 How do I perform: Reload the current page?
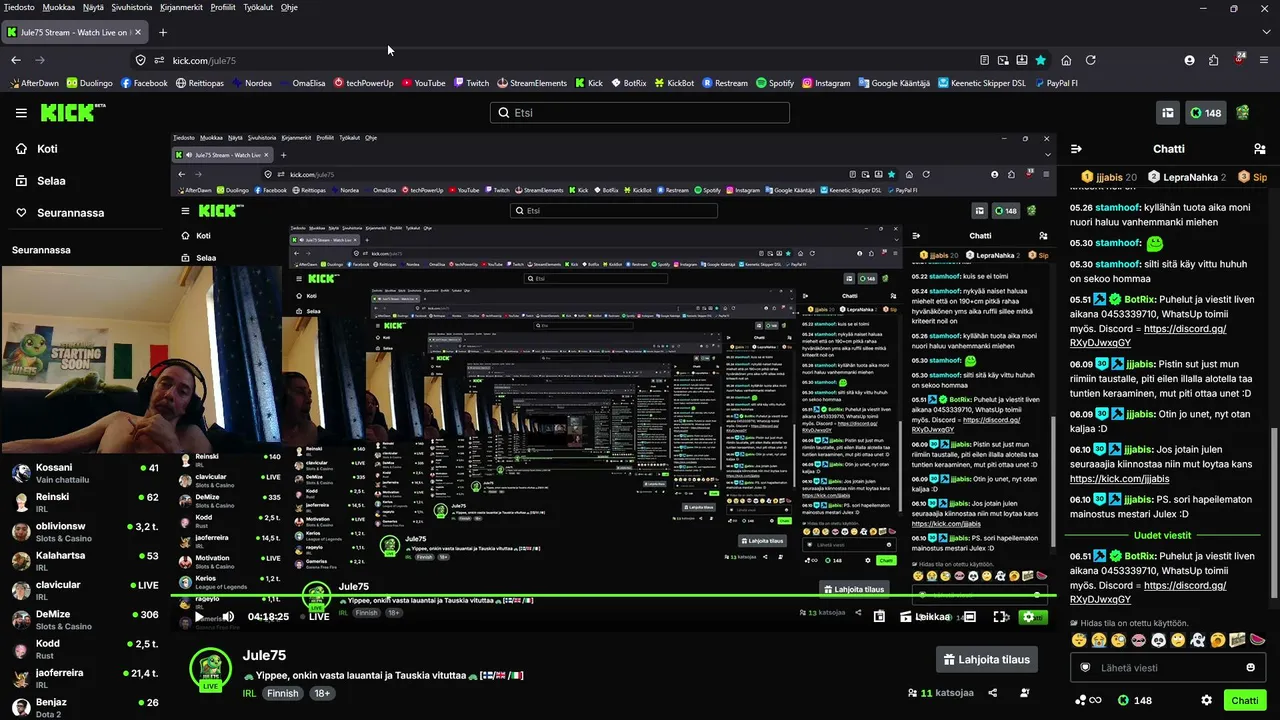coord(1091,60)
